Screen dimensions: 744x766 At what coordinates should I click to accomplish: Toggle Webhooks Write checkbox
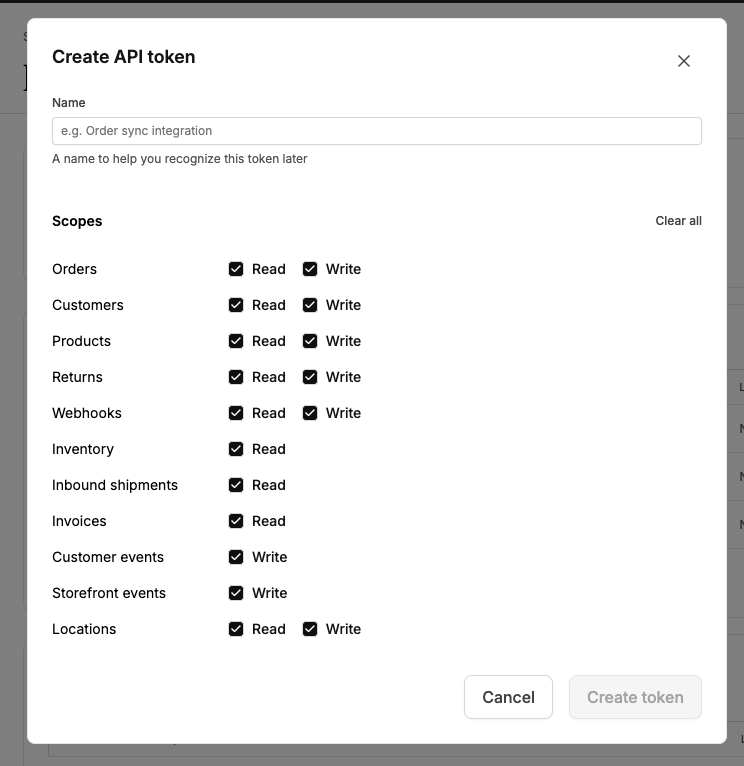point(310,413)
